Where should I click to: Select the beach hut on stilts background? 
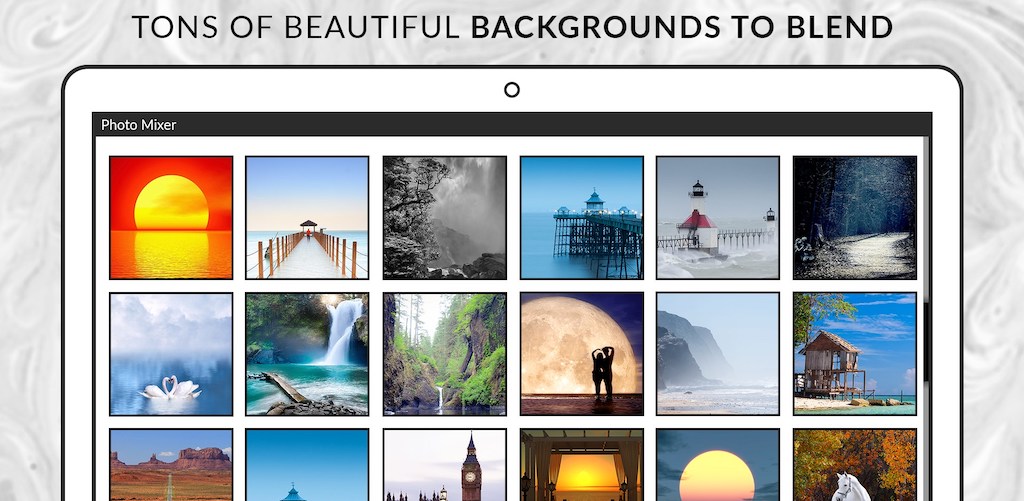(x=854, y=354)
